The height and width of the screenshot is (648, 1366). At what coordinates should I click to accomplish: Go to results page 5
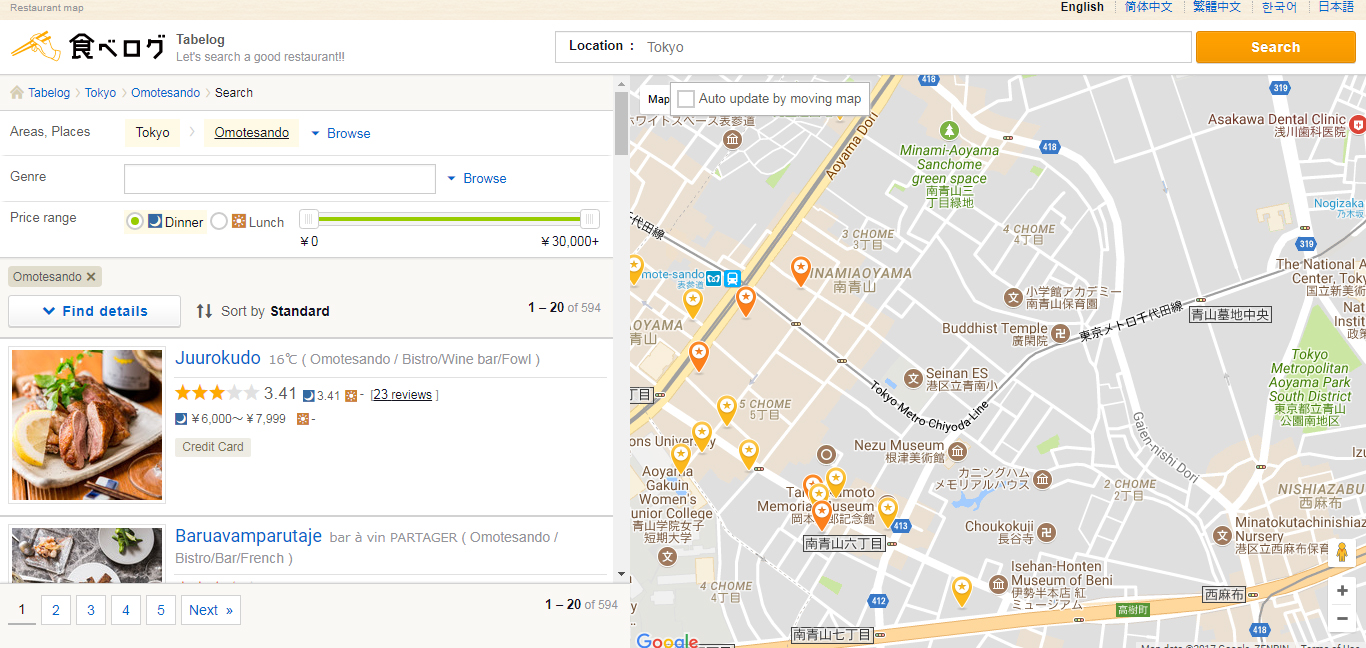tap(161, 610)
